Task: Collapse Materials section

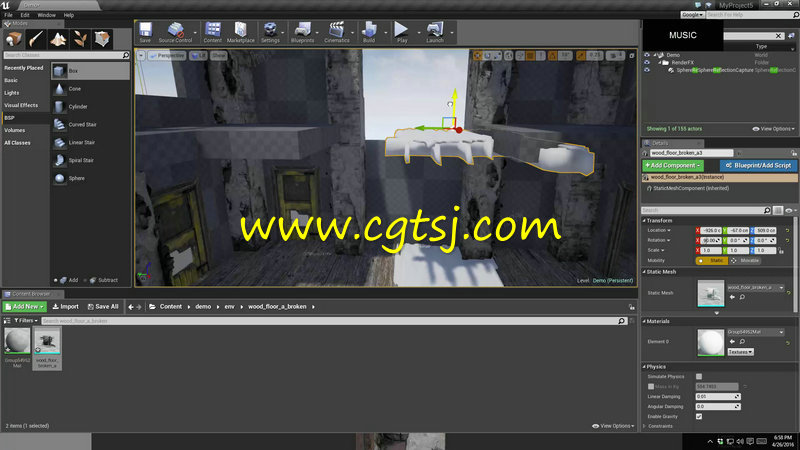Action: [x=644, y=321]
